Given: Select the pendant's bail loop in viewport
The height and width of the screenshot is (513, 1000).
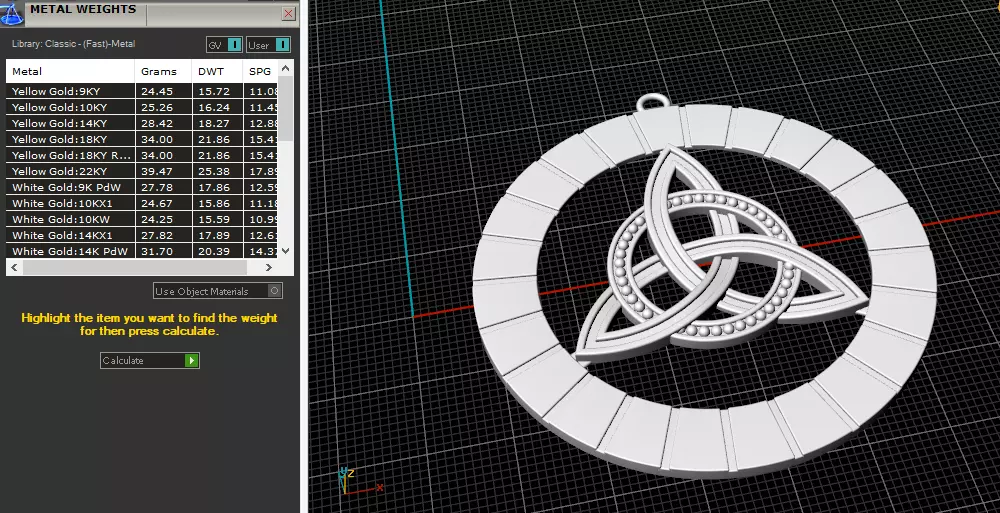Looking at the screenshot, I should (x=651, y=103).
